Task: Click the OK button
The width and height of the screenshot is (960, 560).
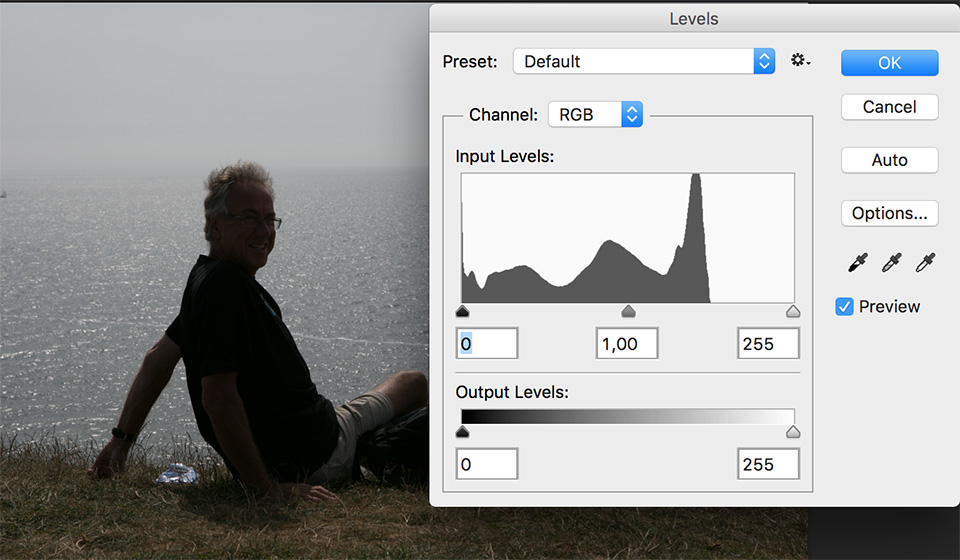Action: [x=890, y=63]
